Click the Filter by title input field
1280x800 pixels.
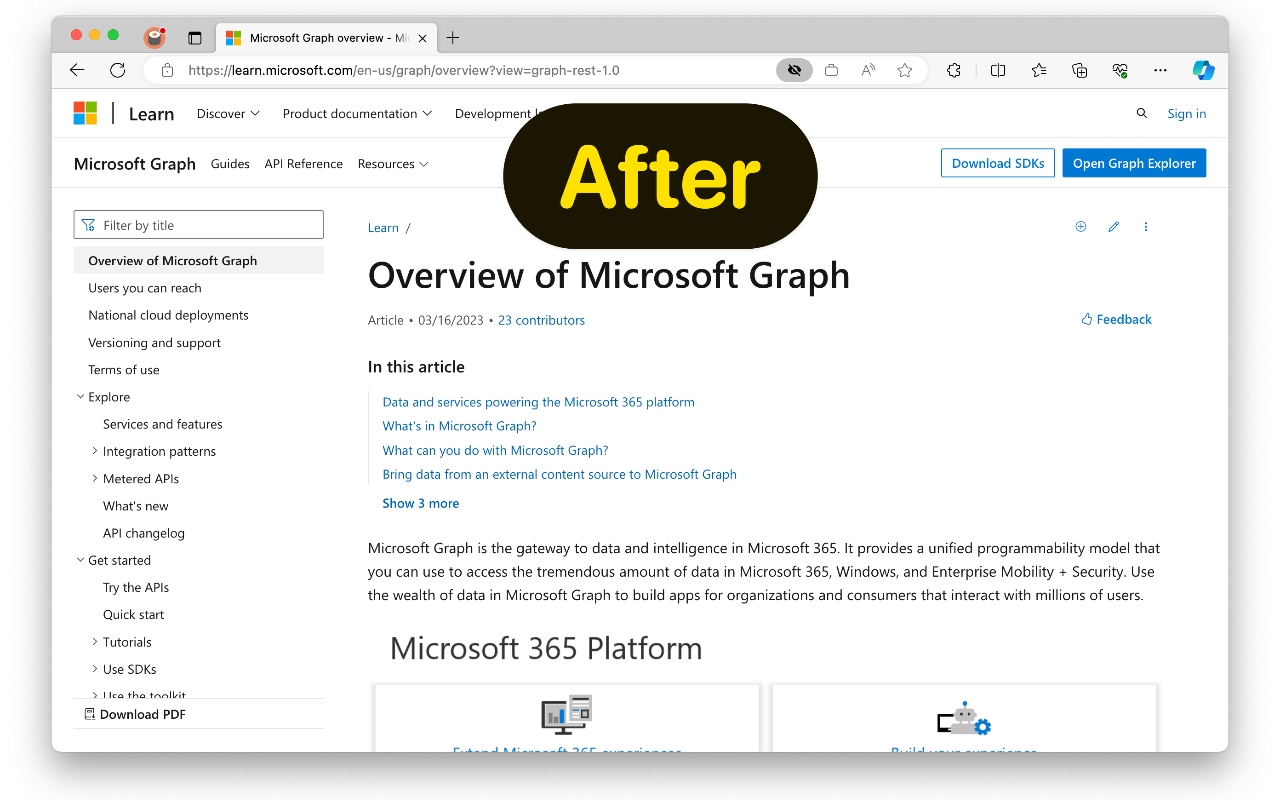(x=198, y=224)
